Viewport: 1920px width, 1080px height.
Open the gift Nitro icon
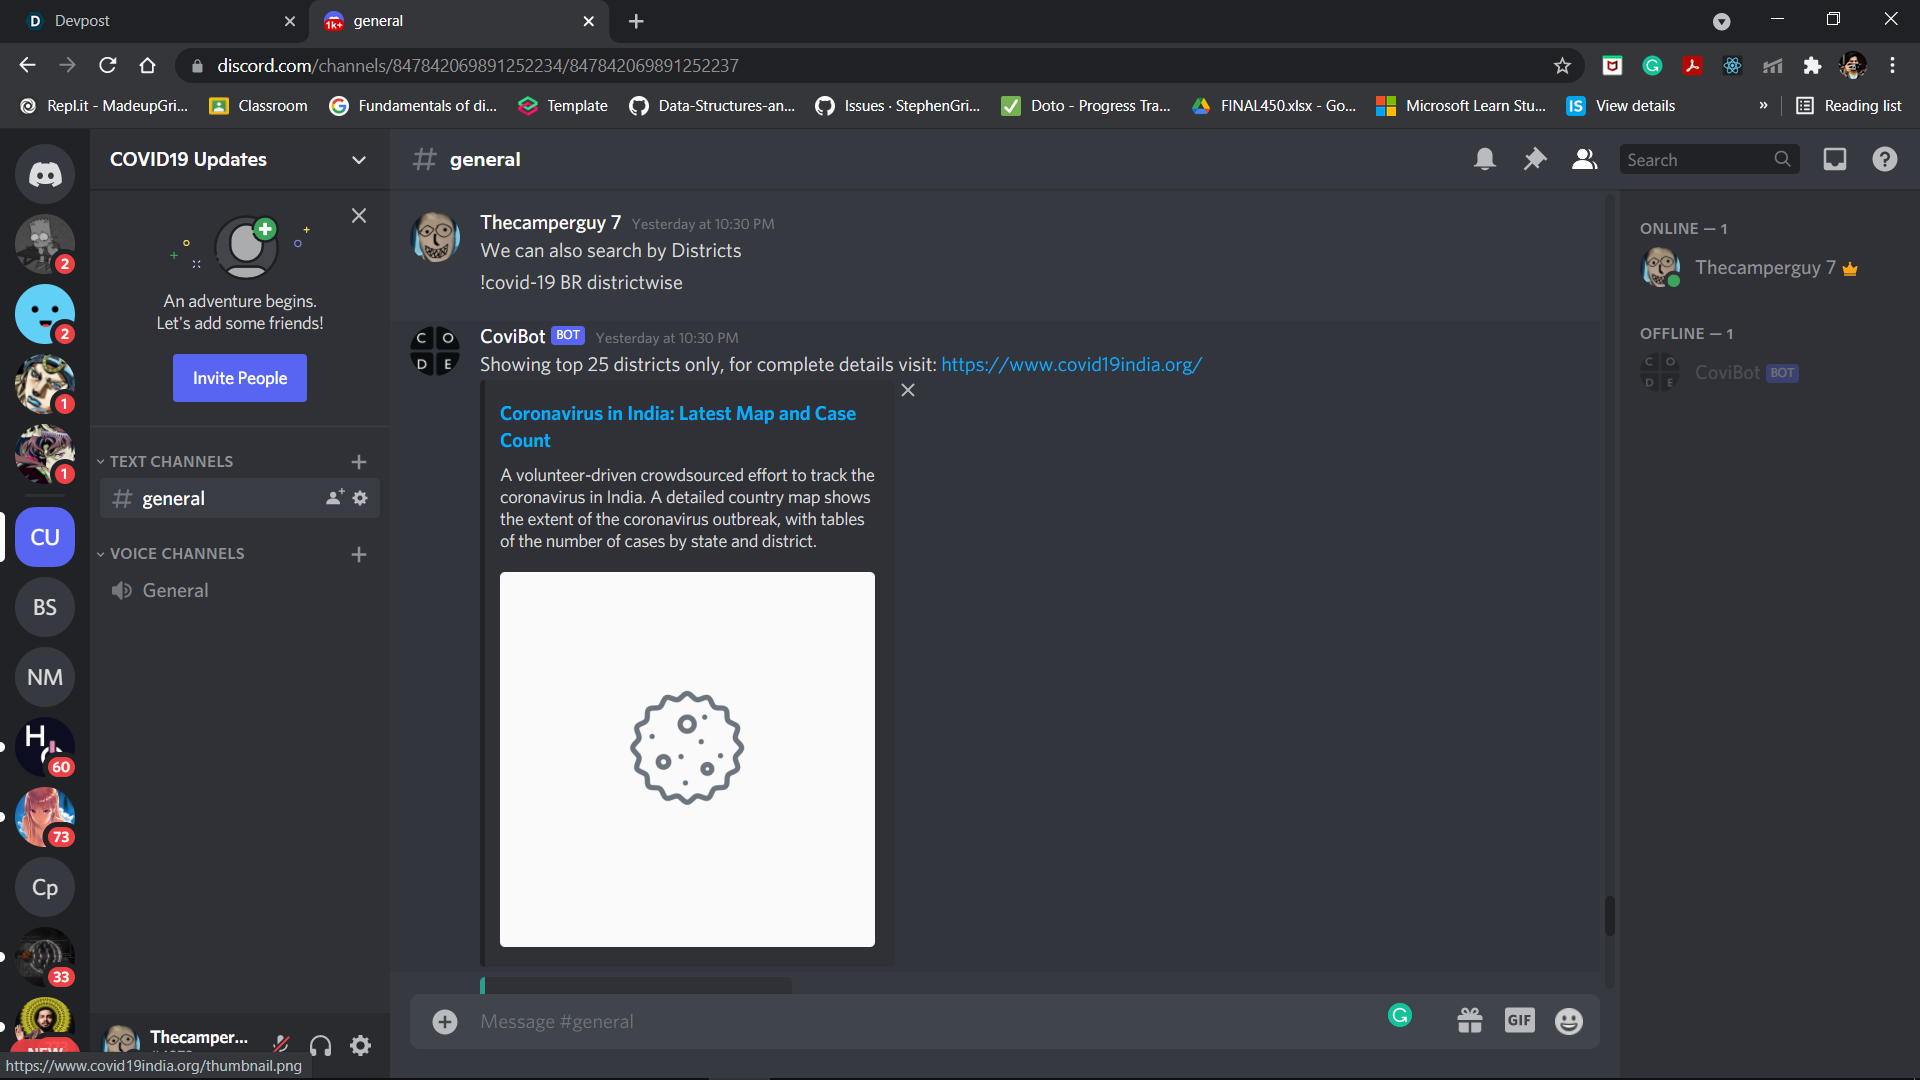click(1469, 1021)
